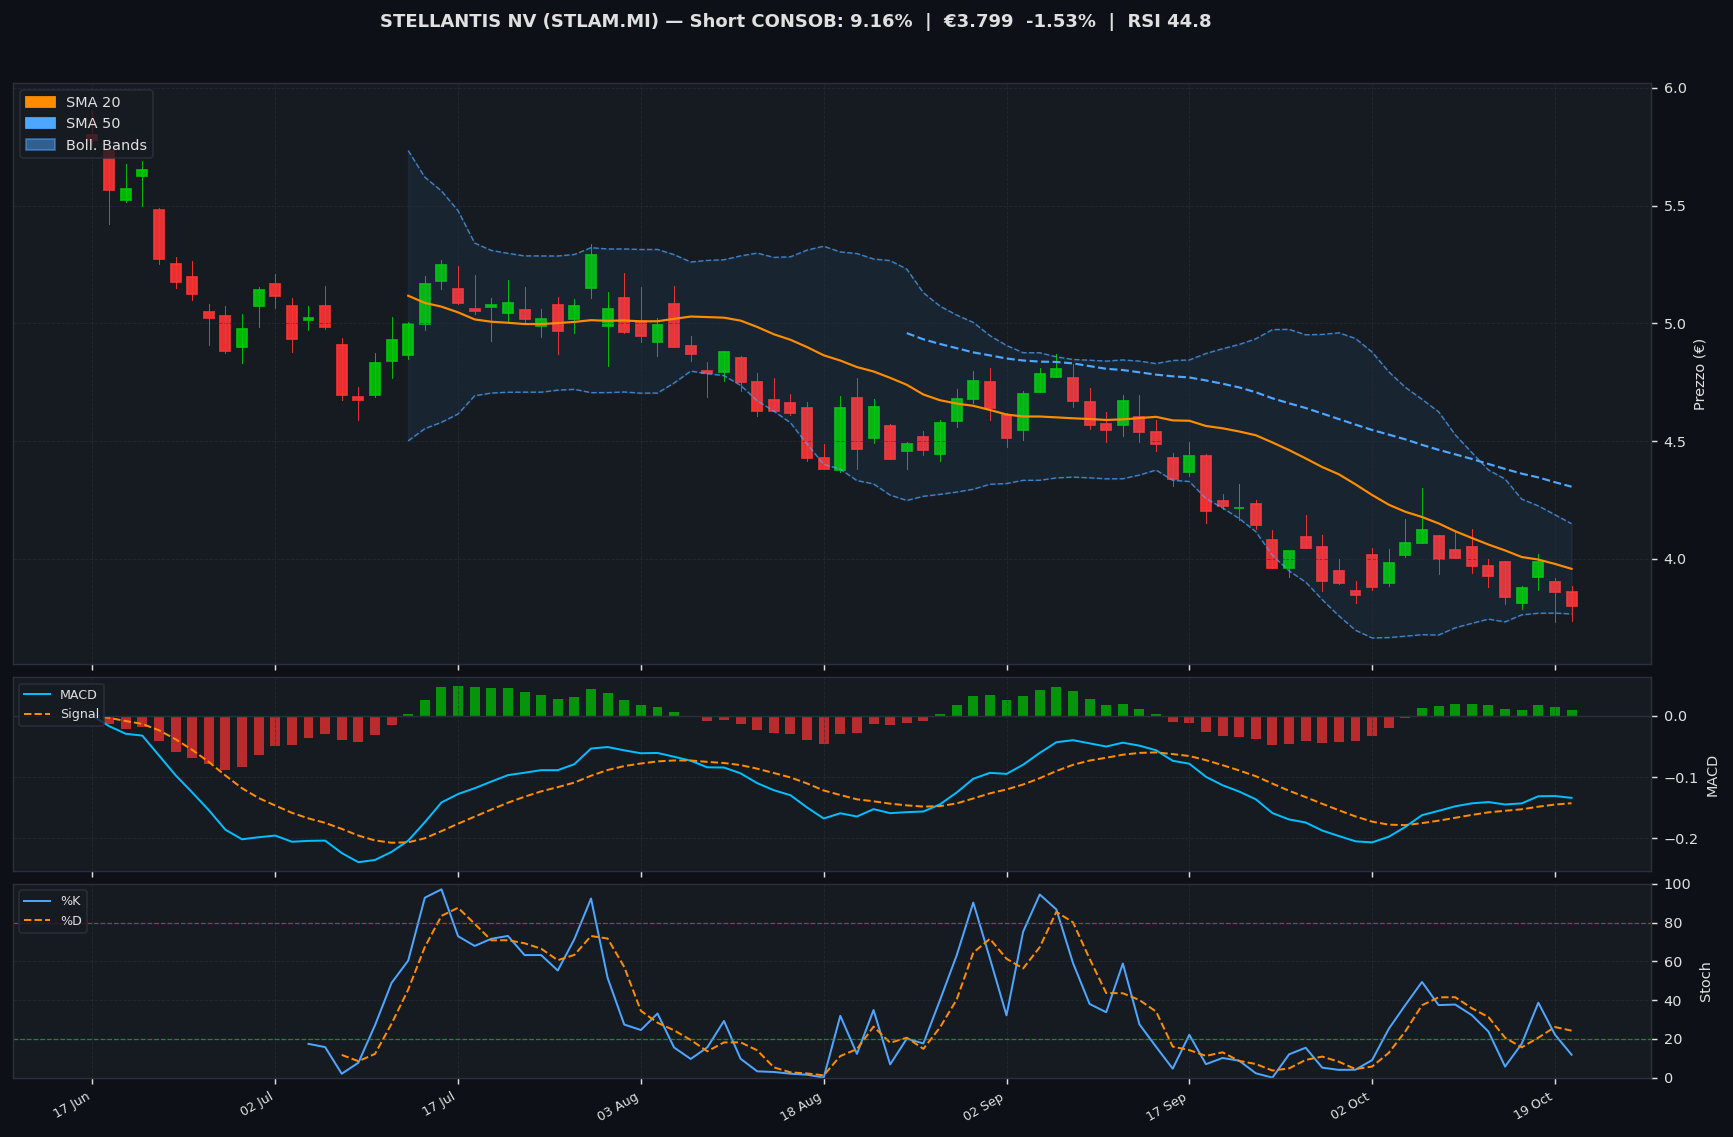Click the Boll. Bands legend swatch
This screenshot has width=1733, height=1137.
click(x=40, y=145)
